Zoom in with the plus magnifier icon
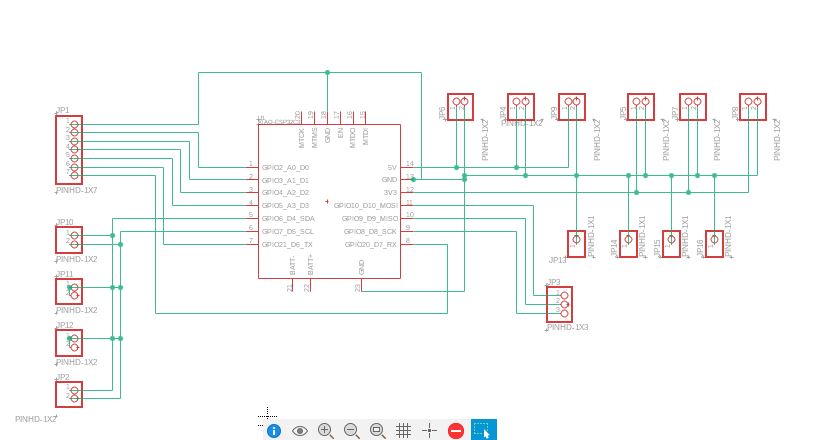Viewport: 828px width, 440px height. click(325, 430)
